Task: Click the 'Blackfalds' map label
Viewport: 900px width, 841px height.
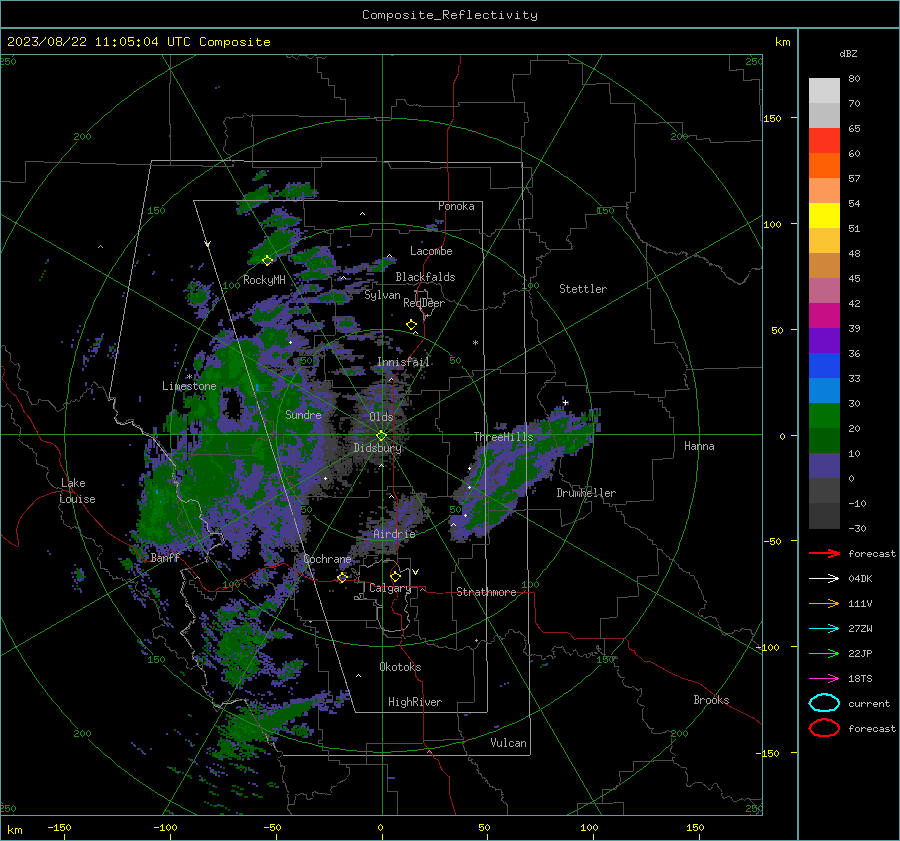Action: tap(425, 277)
